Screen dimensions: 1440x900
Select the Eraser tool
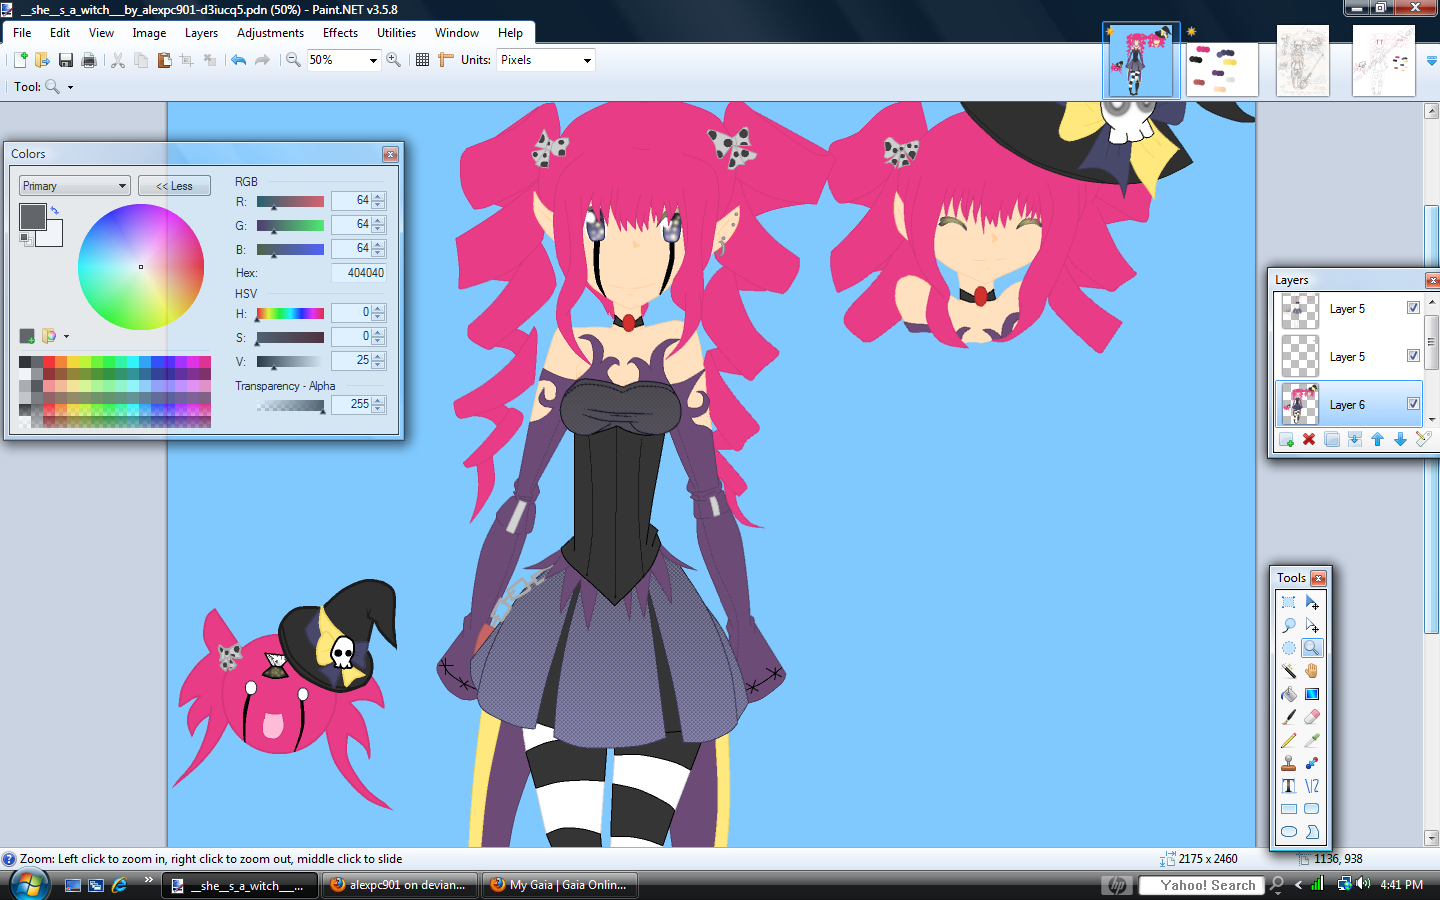[1312, 717]
